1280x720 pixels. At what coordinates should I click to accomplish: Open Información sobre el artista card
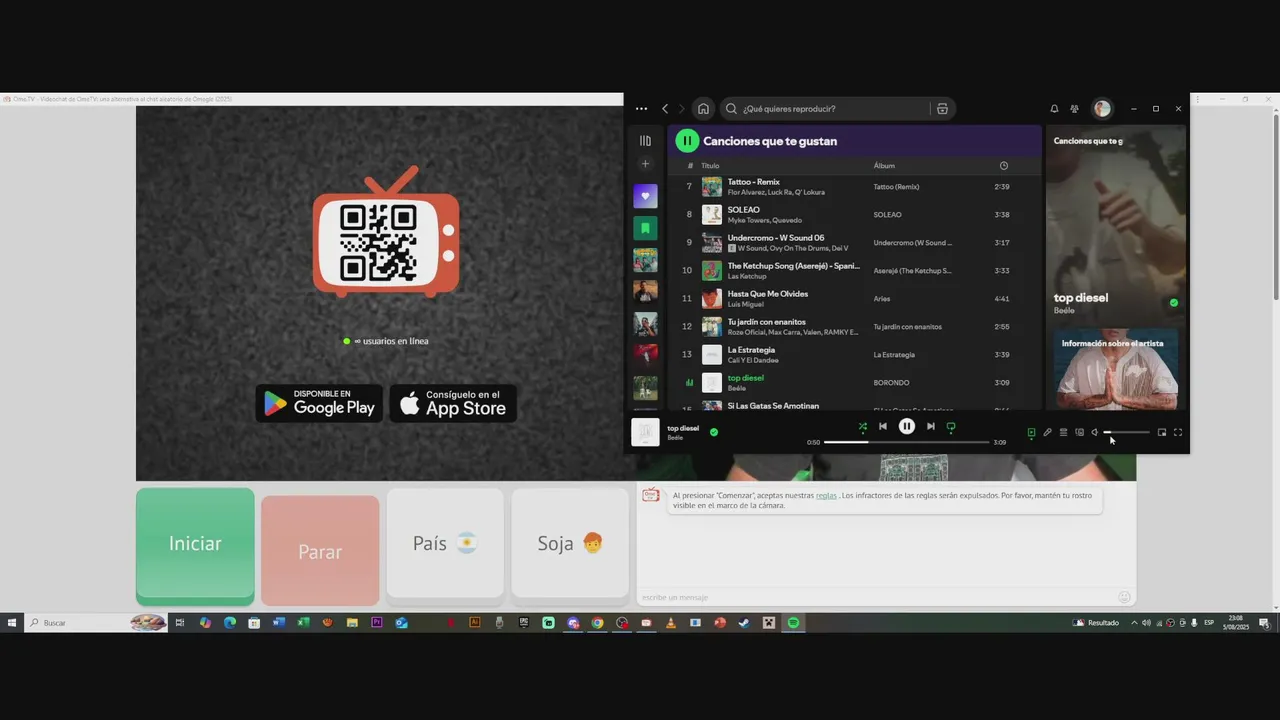point(1117,369)
